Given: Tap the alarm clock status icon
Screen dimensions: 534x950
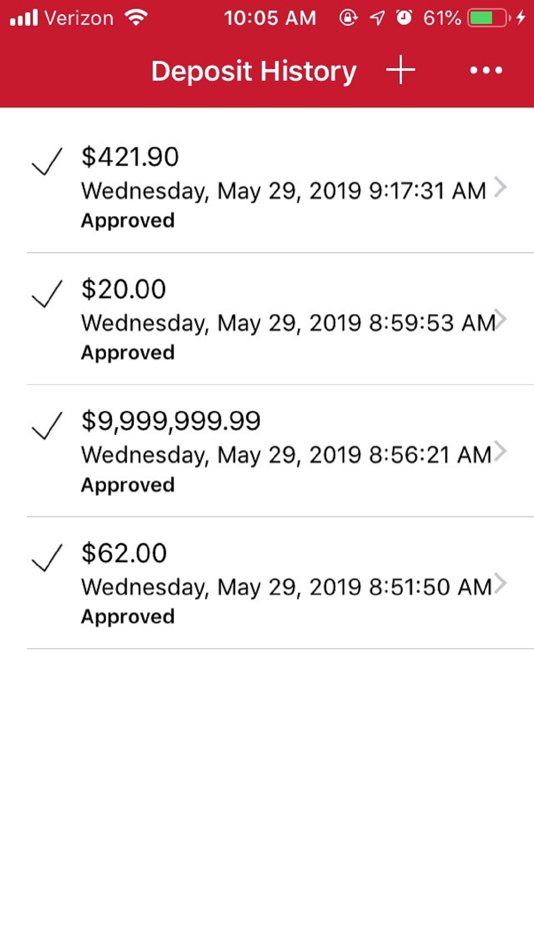Looking at the screenshot, I should (404, 18).
